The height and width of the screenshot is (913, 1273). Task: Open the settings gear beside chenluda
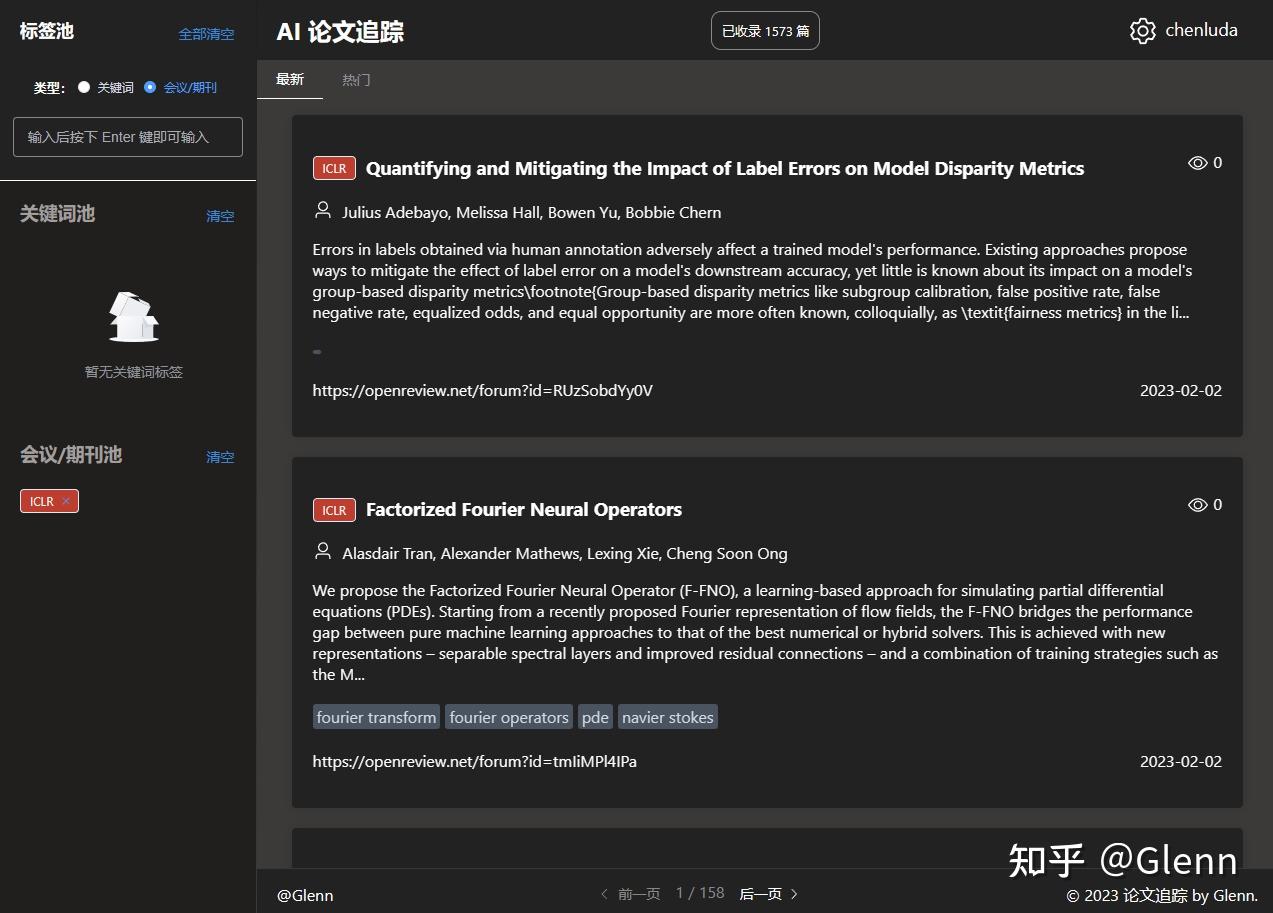coord(1141,30)
